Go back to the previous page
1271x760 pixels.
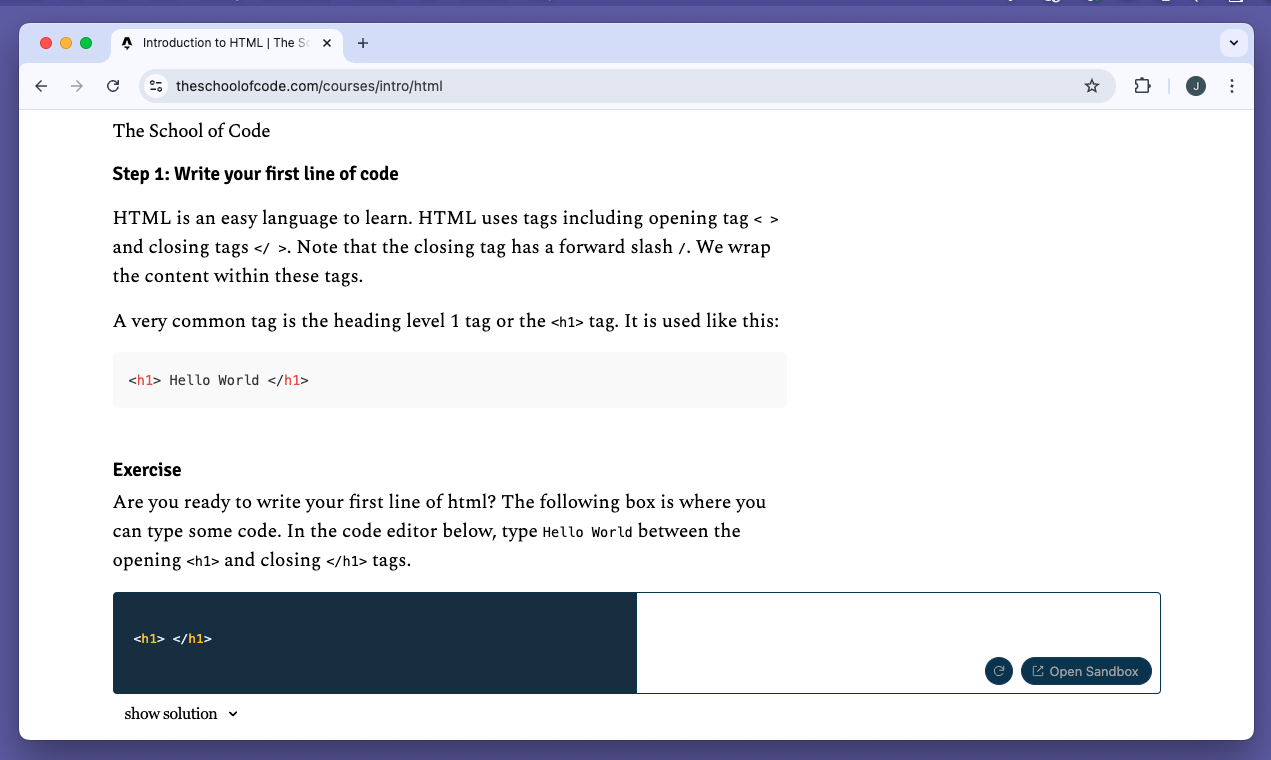point(41,86)
